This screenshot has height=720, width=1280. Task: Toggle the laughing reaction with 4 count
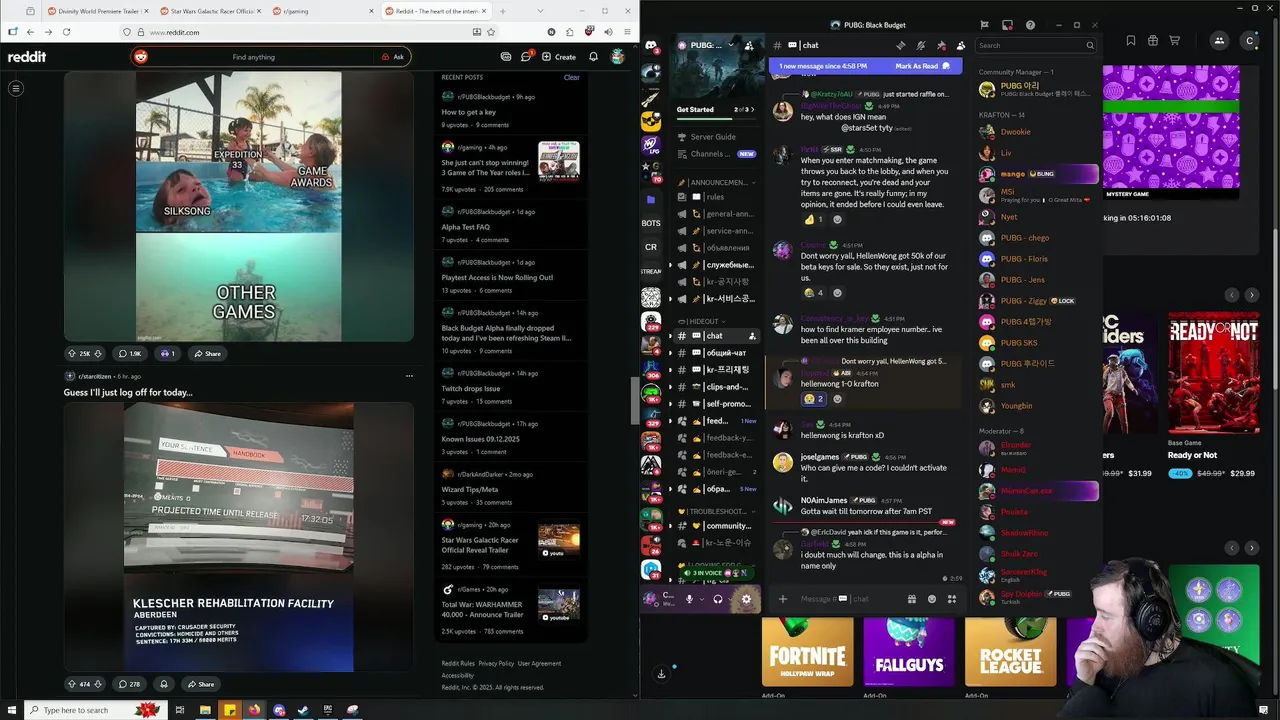813,293
